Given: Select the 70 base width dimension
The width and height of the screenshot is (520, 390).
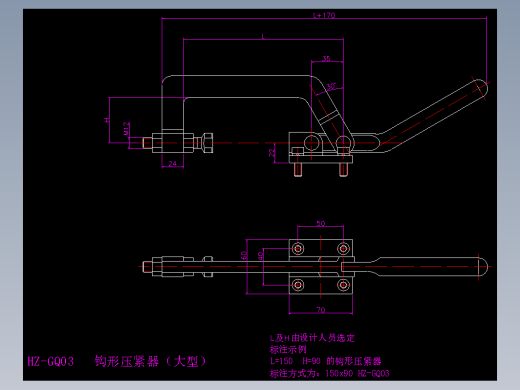Looking at the screenshot, I should coord(321,310).
